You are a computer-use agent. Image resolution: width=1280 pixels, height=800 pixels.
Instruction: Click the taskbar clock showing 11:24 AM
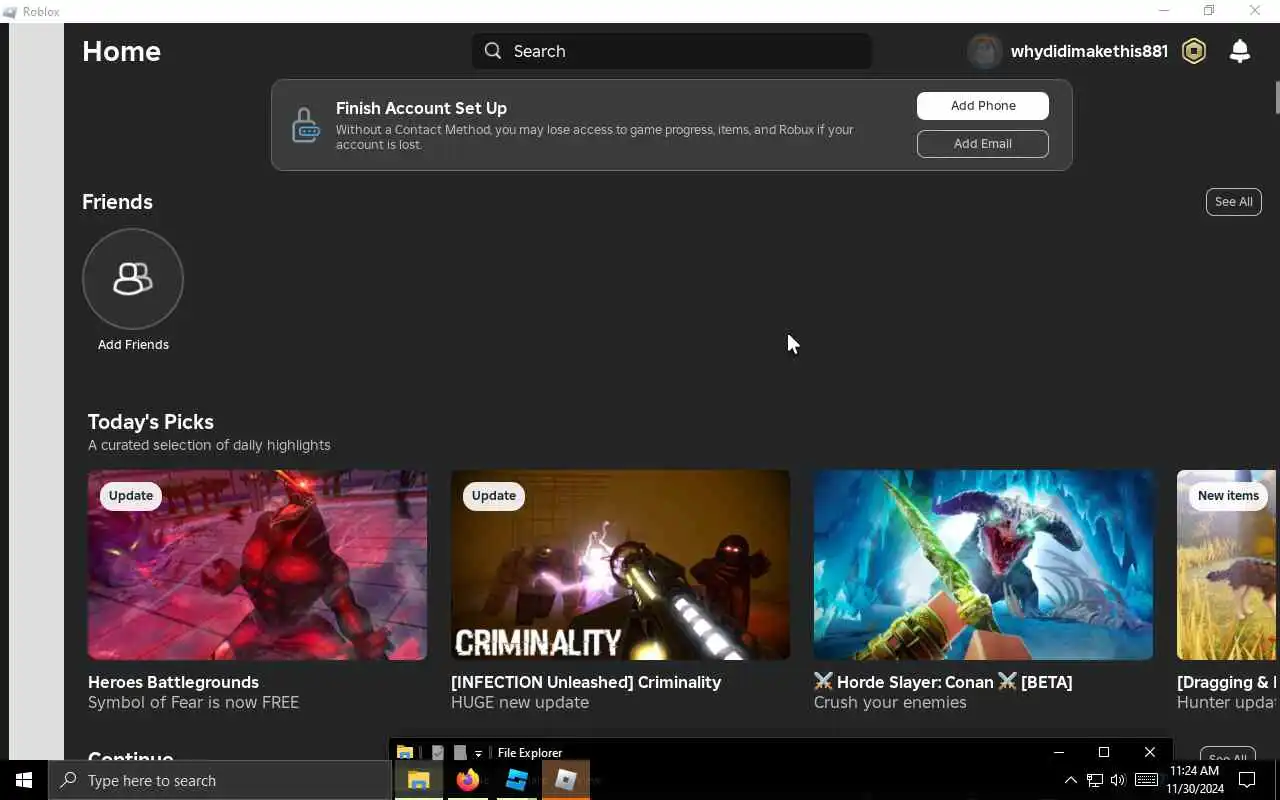point(1194,780)
